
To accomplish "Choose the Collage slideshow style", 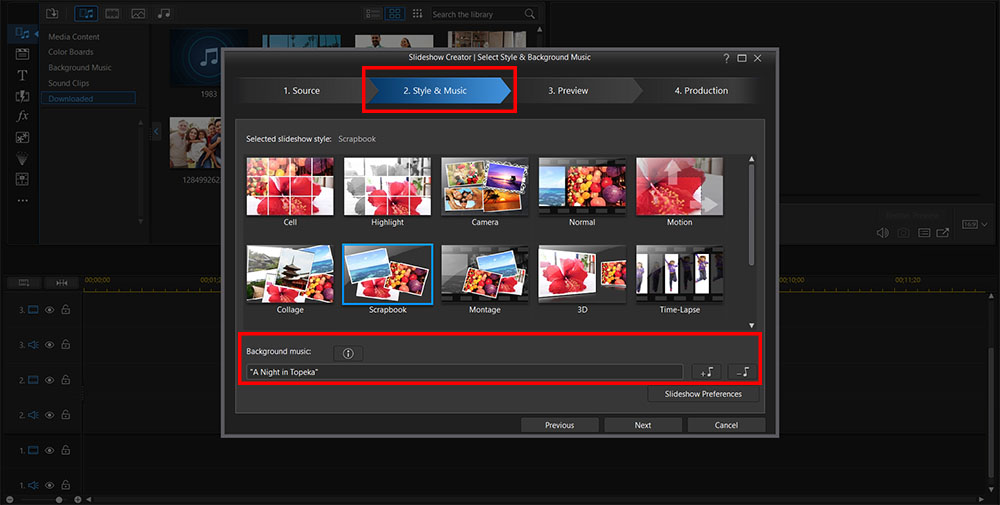I will pyautogui.click(x=290, y=279).
